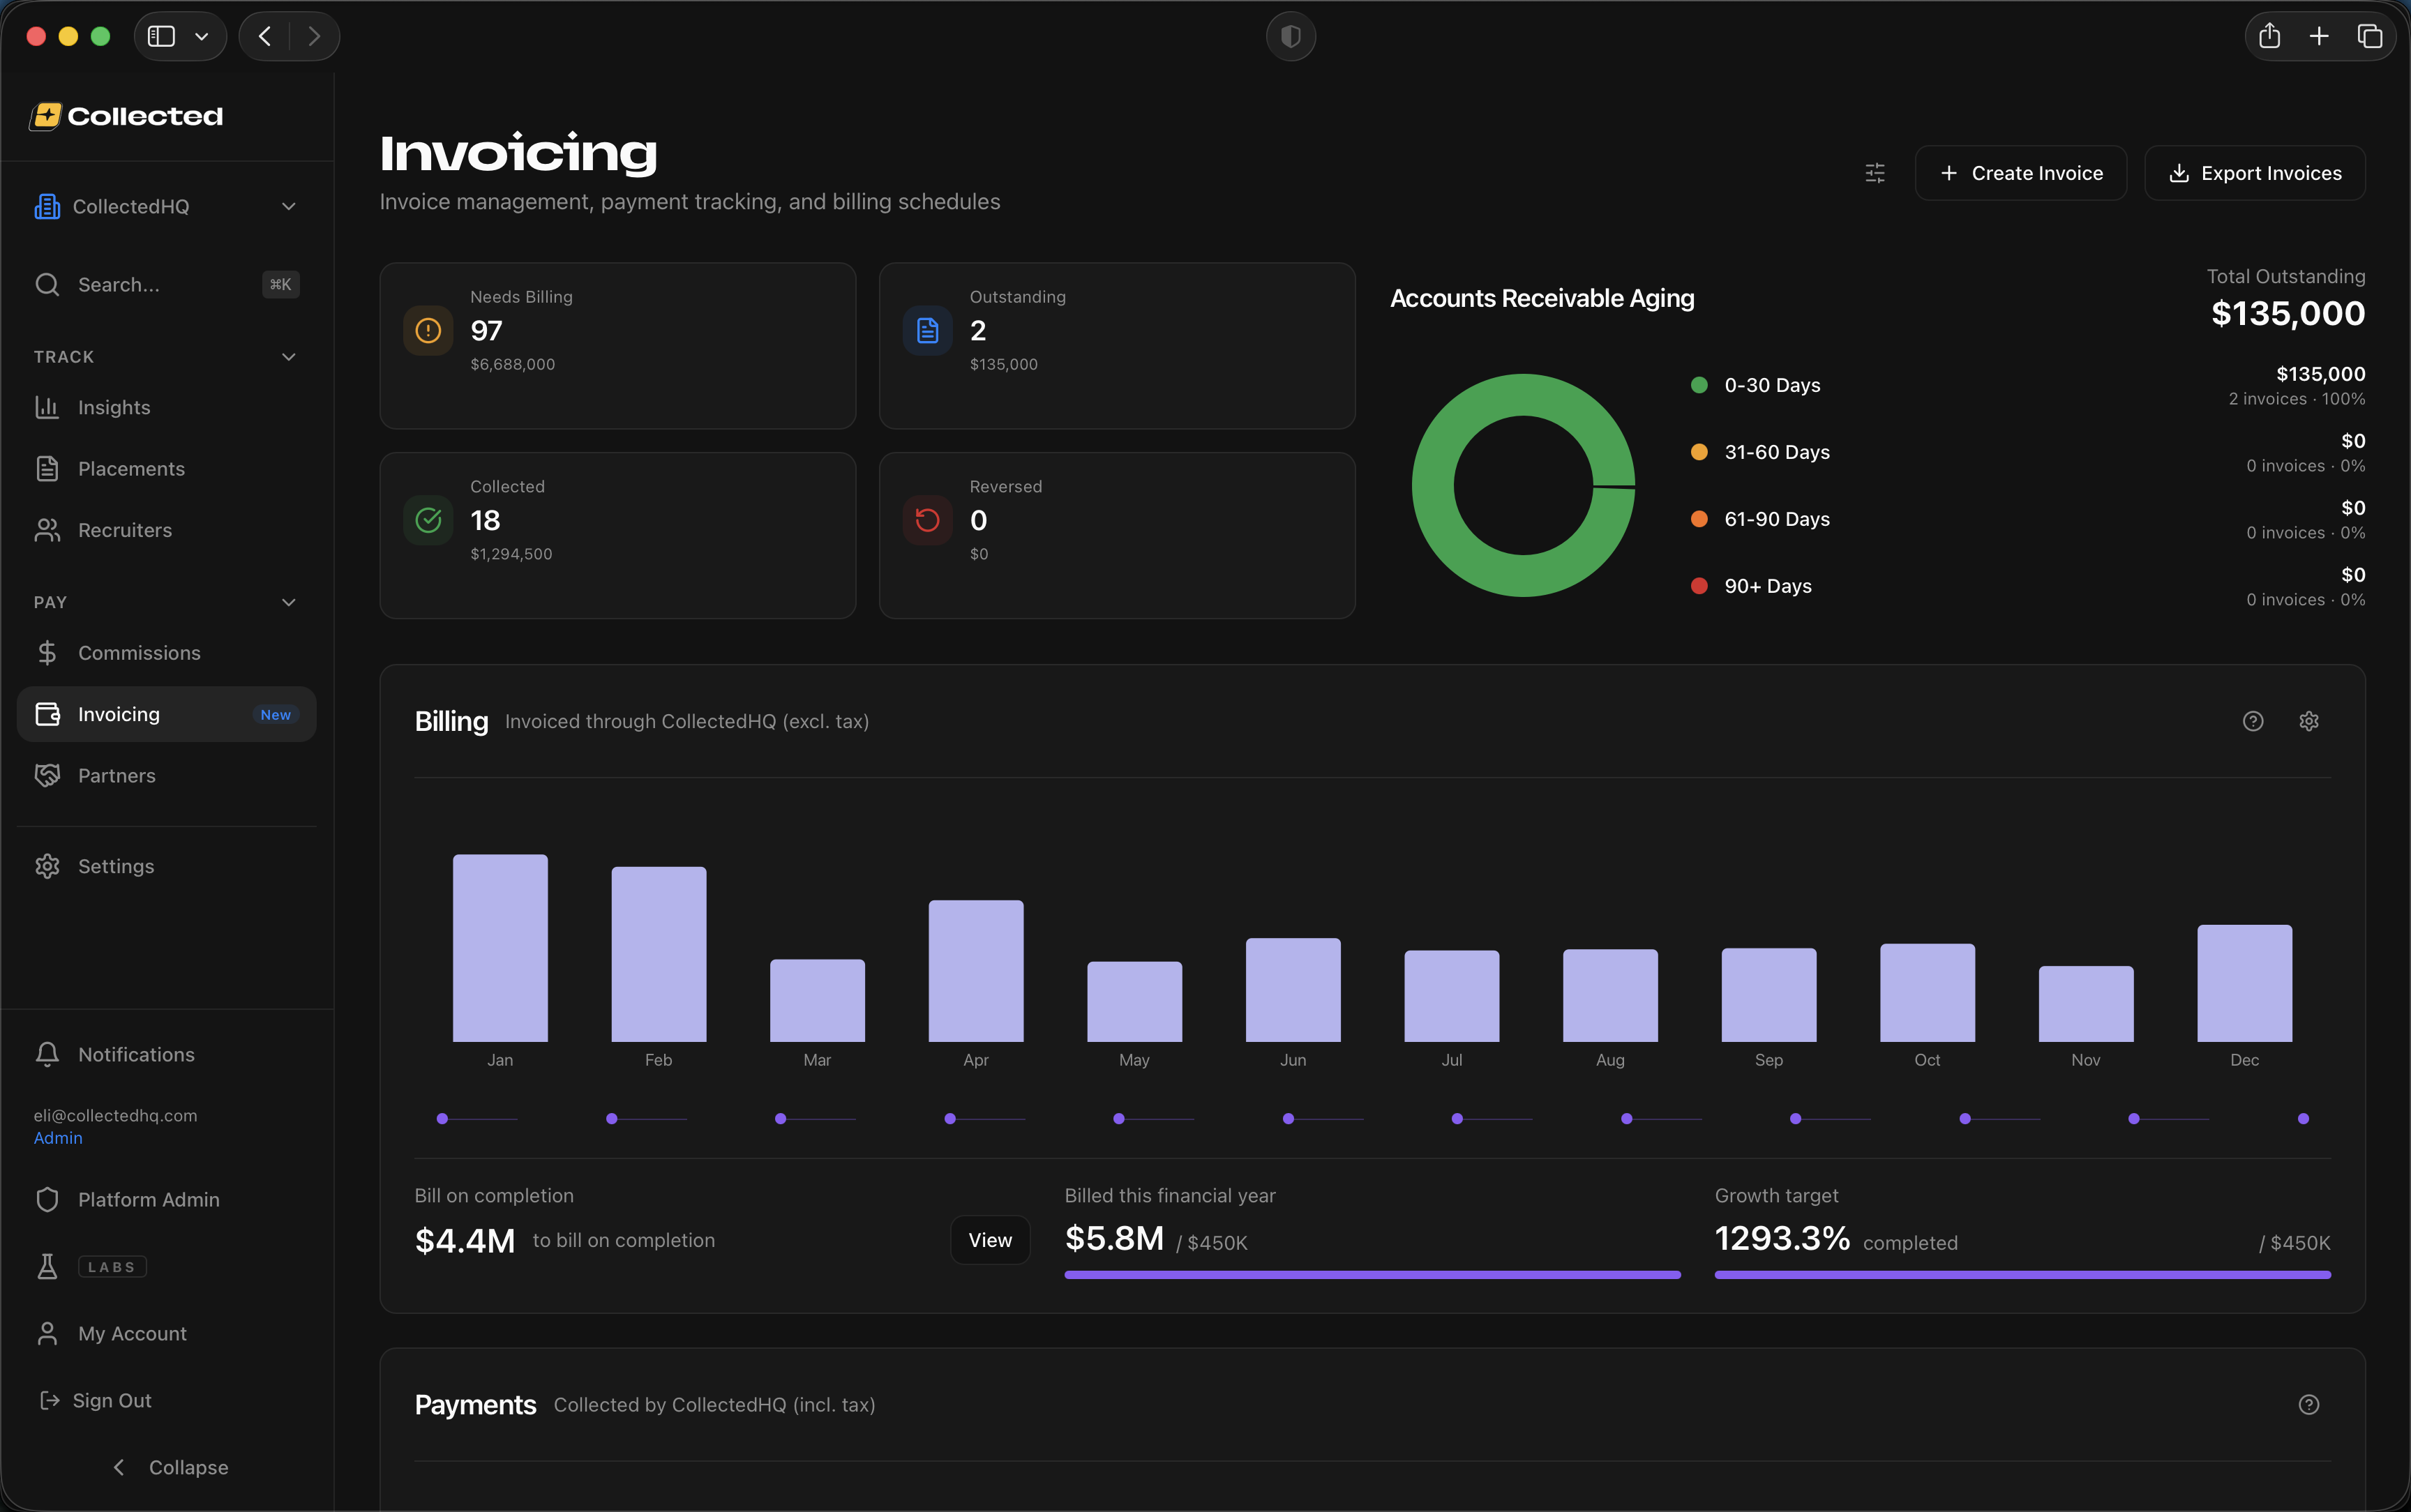Click the Safari privacy shield icon

[x=1290, y=37]
